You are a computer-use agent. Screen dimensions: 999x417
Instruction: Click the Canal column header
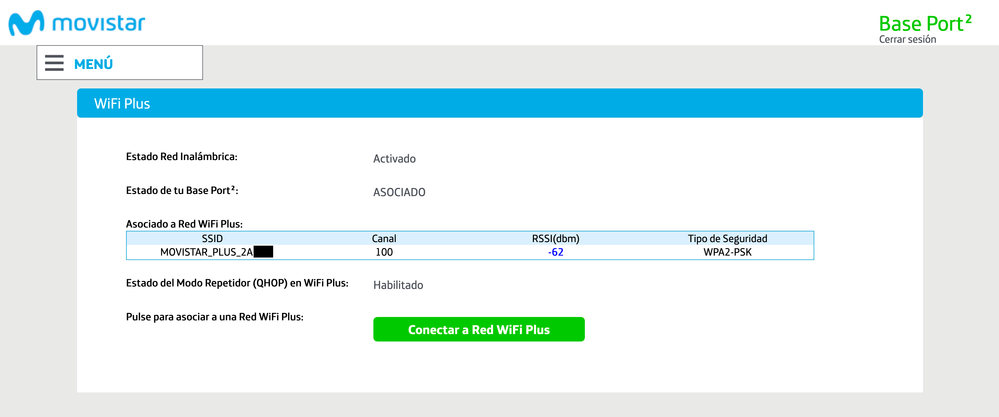tap(384, 239)
